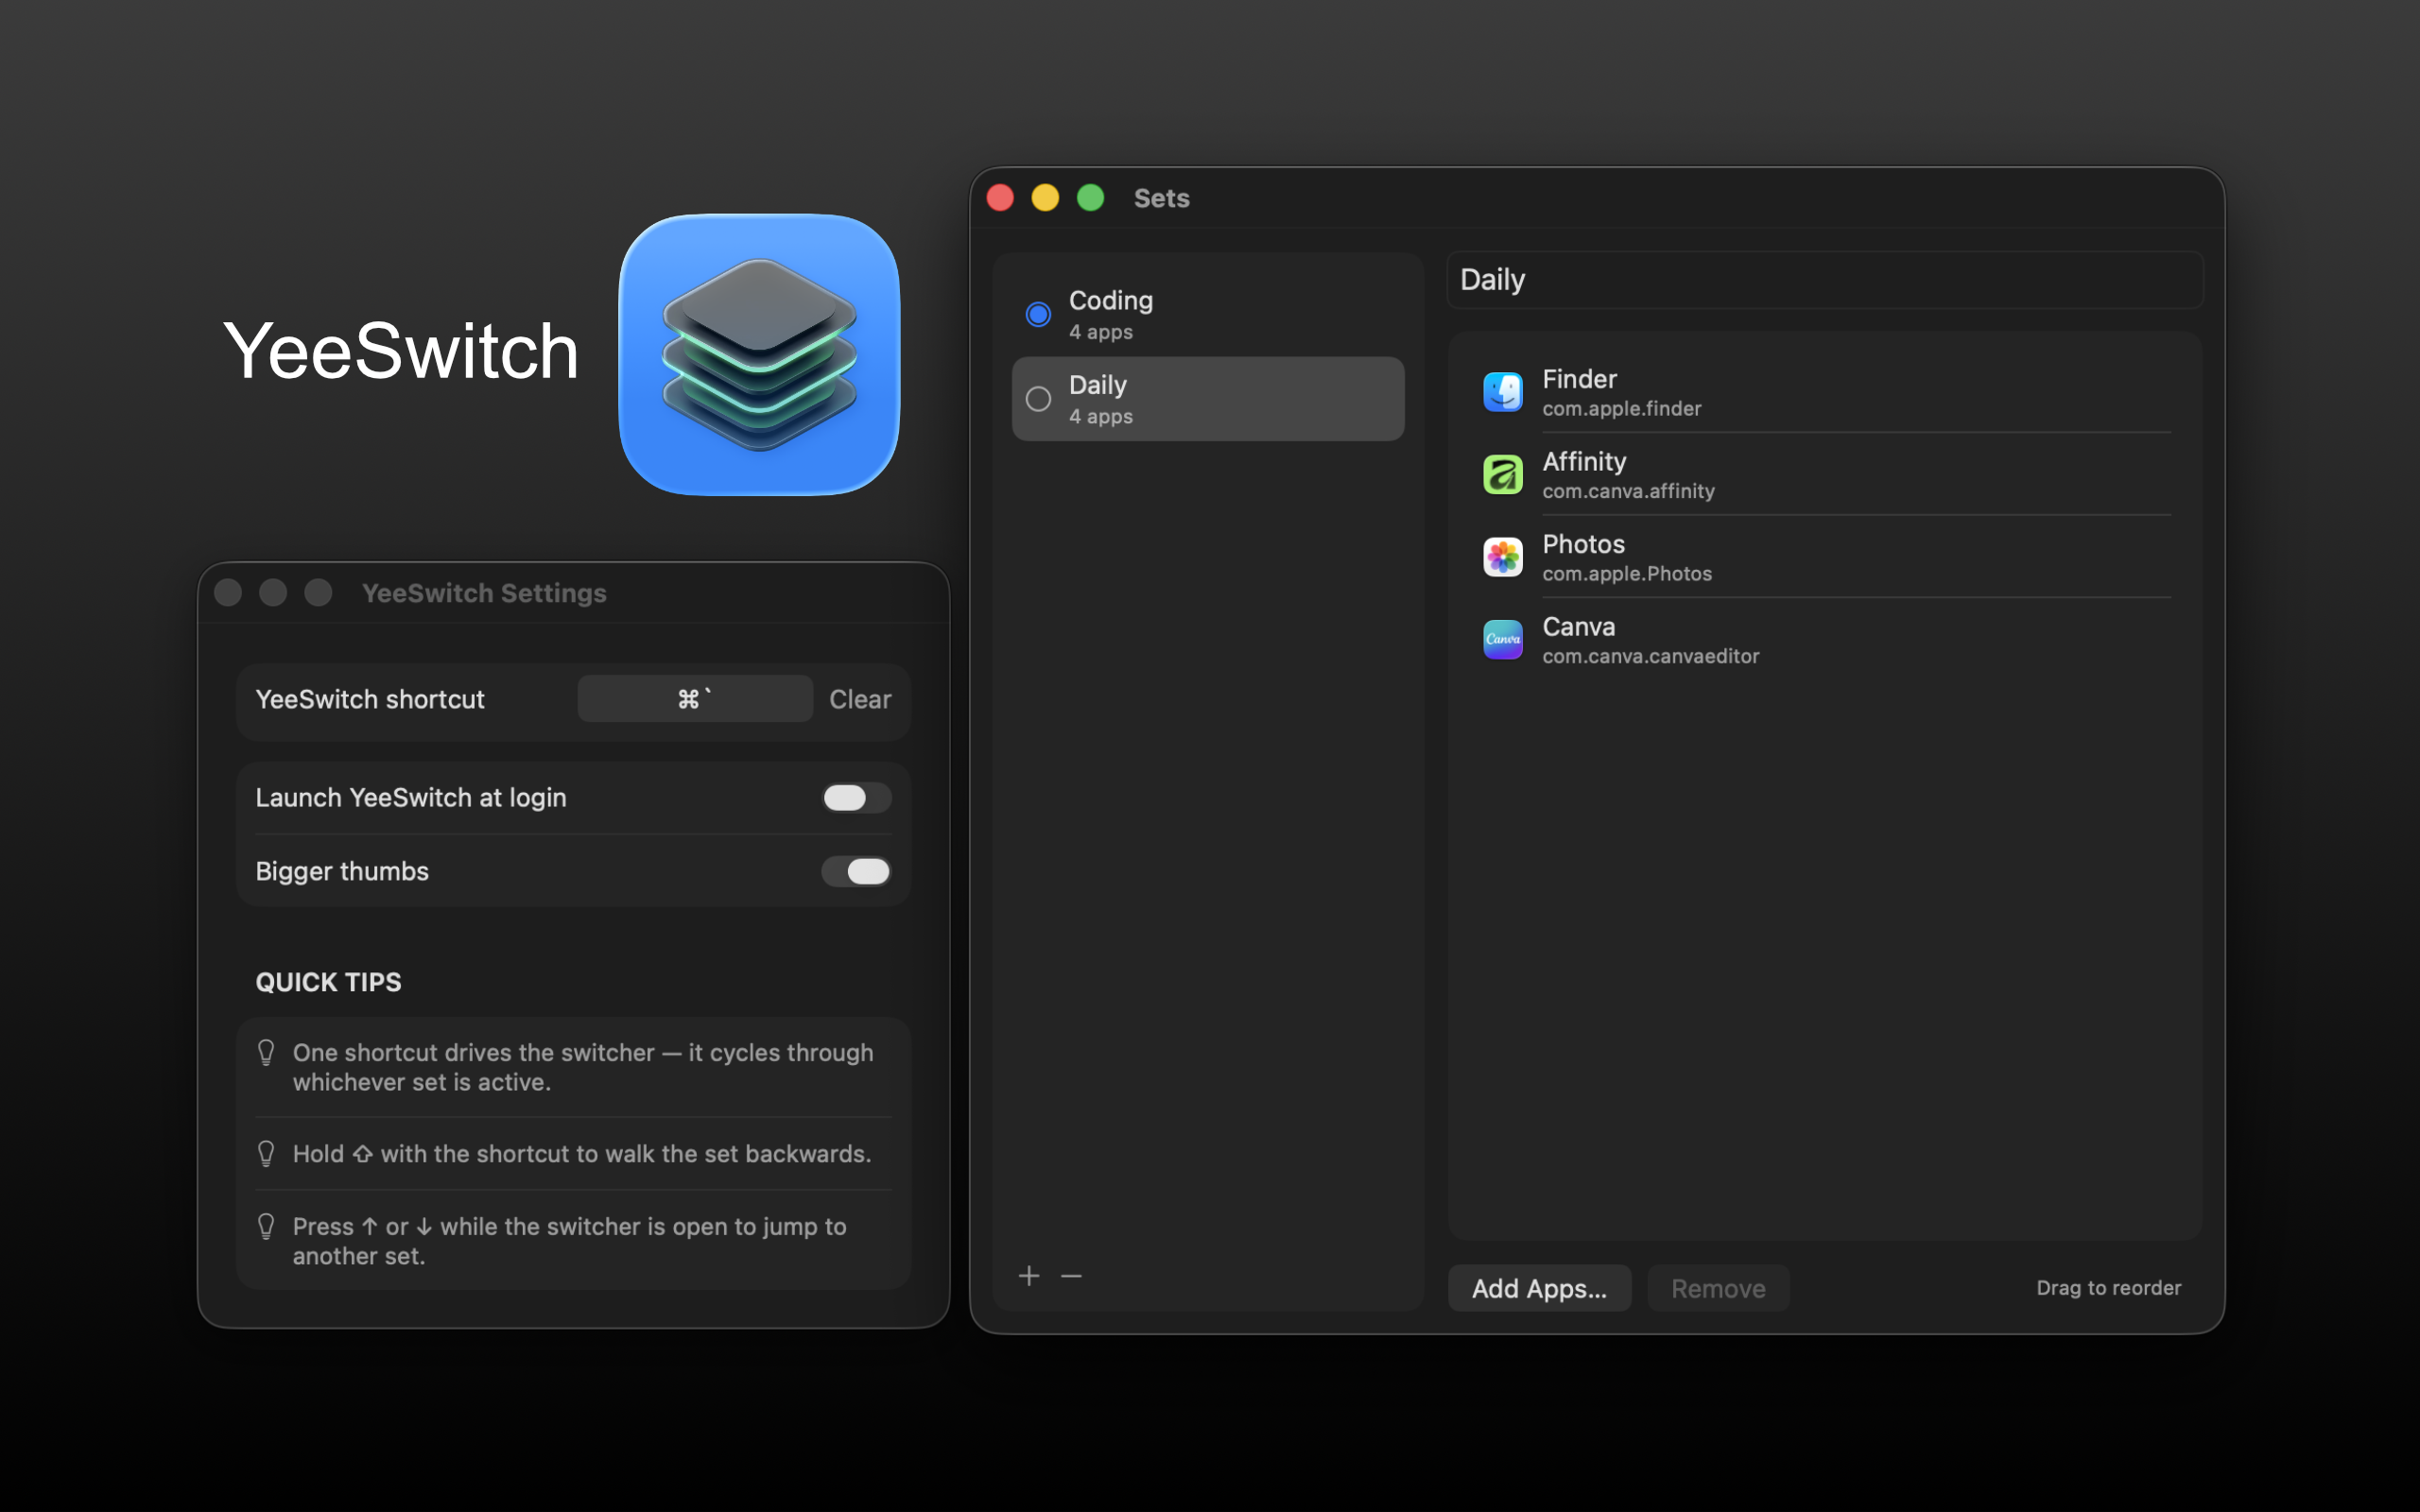Click the 'Drag to reorder' hint text
Image resolution: width=2420 pixels, height=1512 pixels.
click(2109, 1288)
